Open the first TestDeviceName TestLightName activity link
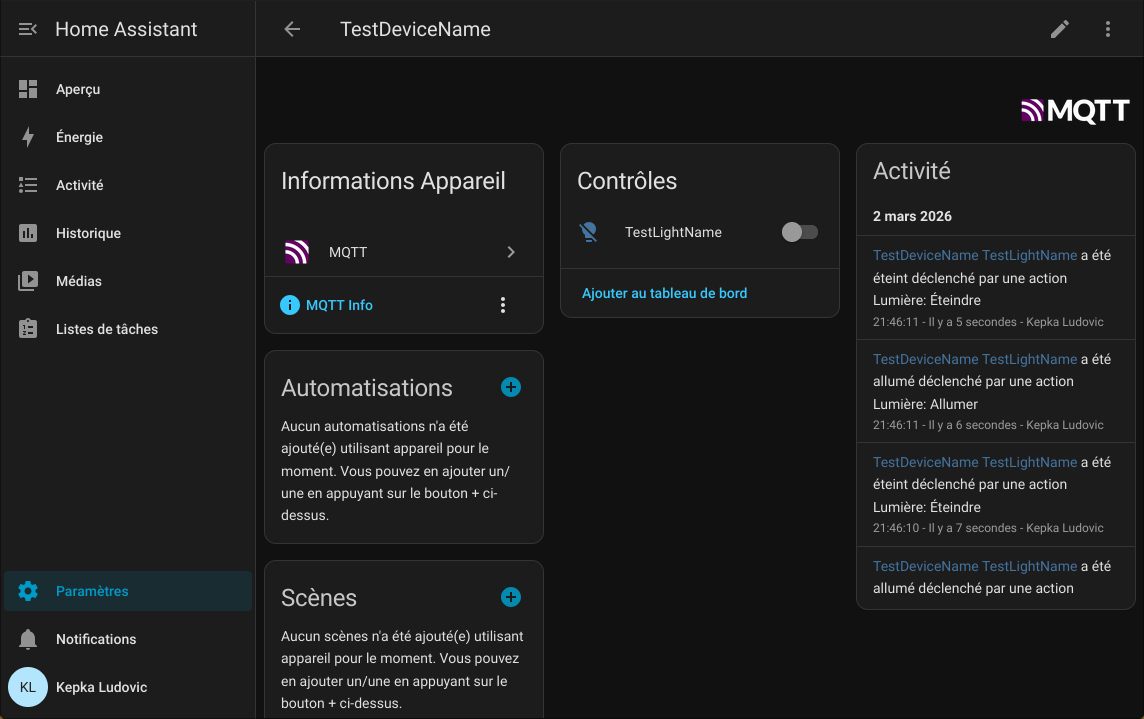This screenshot has width=1144, height=719. coord(974,255)
